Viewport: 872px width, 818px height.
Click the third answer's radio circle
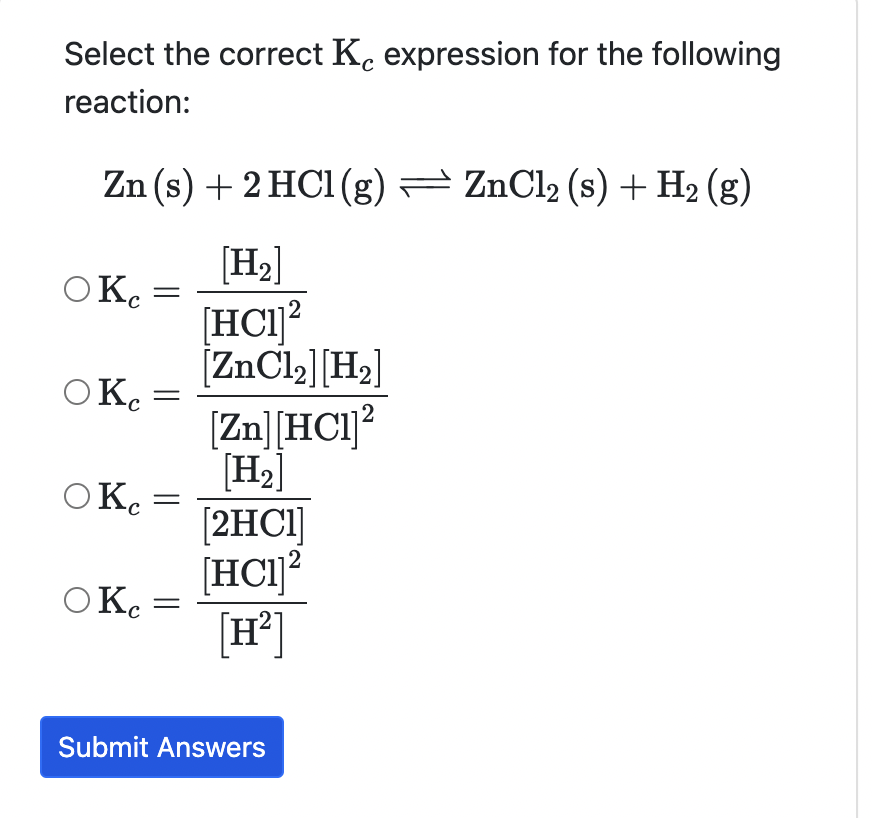(x=75, y=495)
